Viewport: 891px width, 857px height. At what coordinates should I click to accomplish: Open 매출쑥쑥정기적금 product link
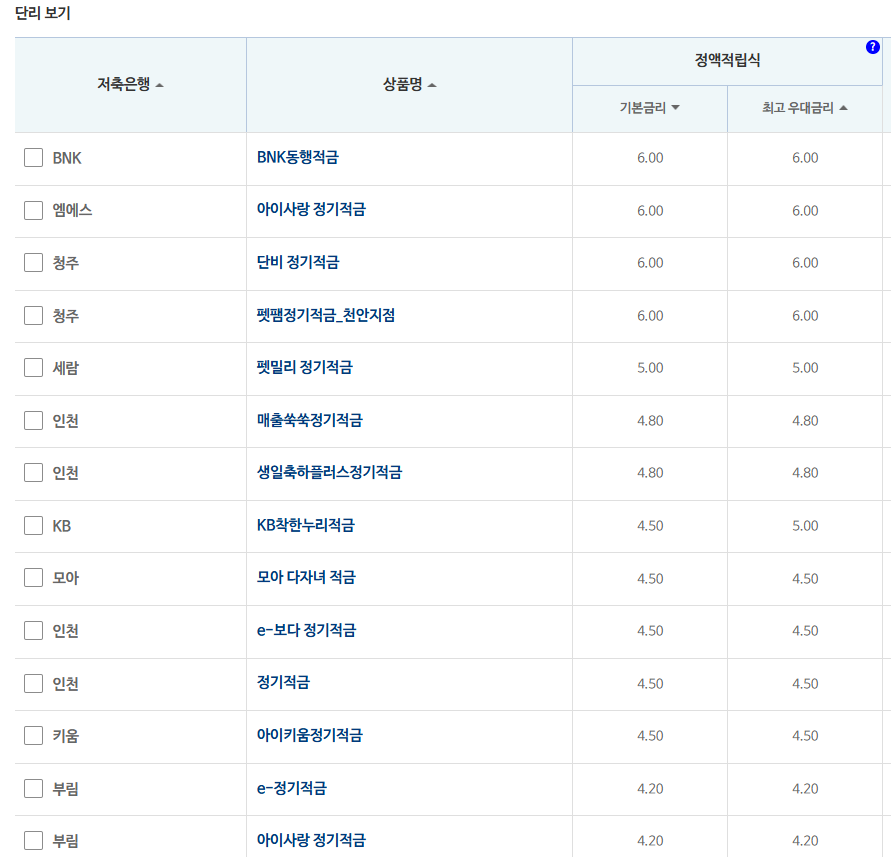(x=310, y=421)
